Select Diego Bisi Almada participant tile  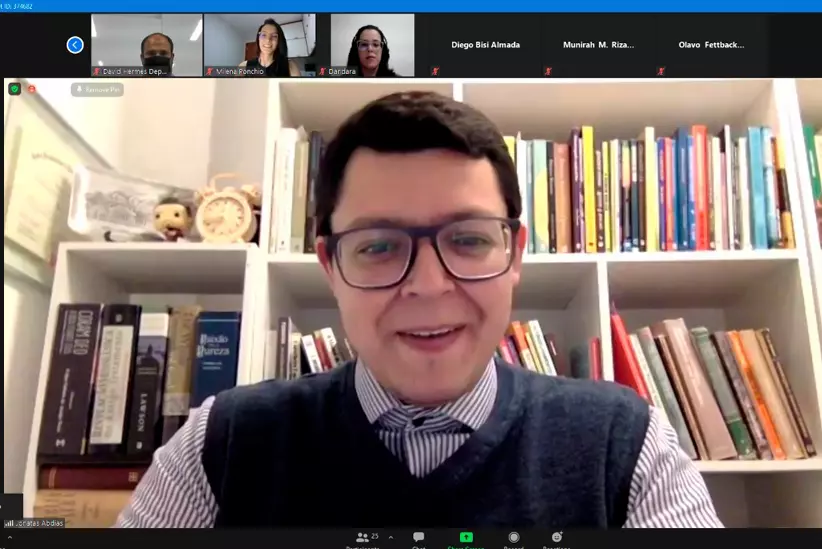(485, 45)
